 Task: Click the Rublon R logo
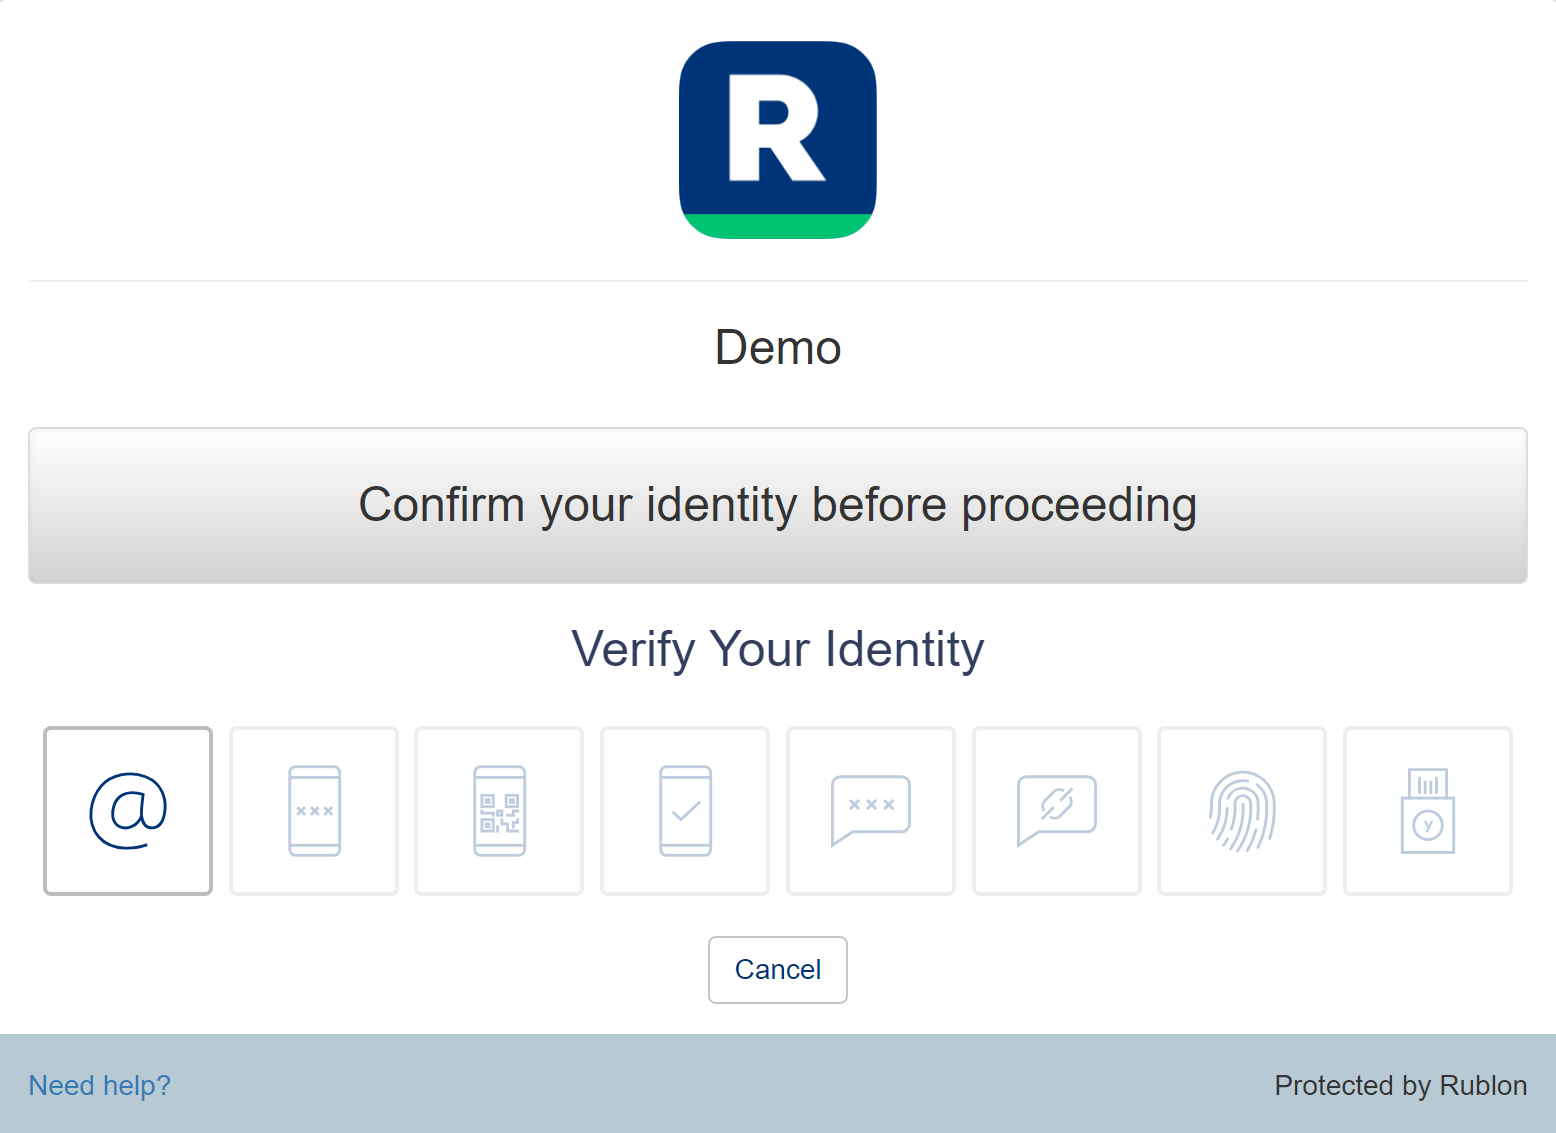[x=778, y=140]
